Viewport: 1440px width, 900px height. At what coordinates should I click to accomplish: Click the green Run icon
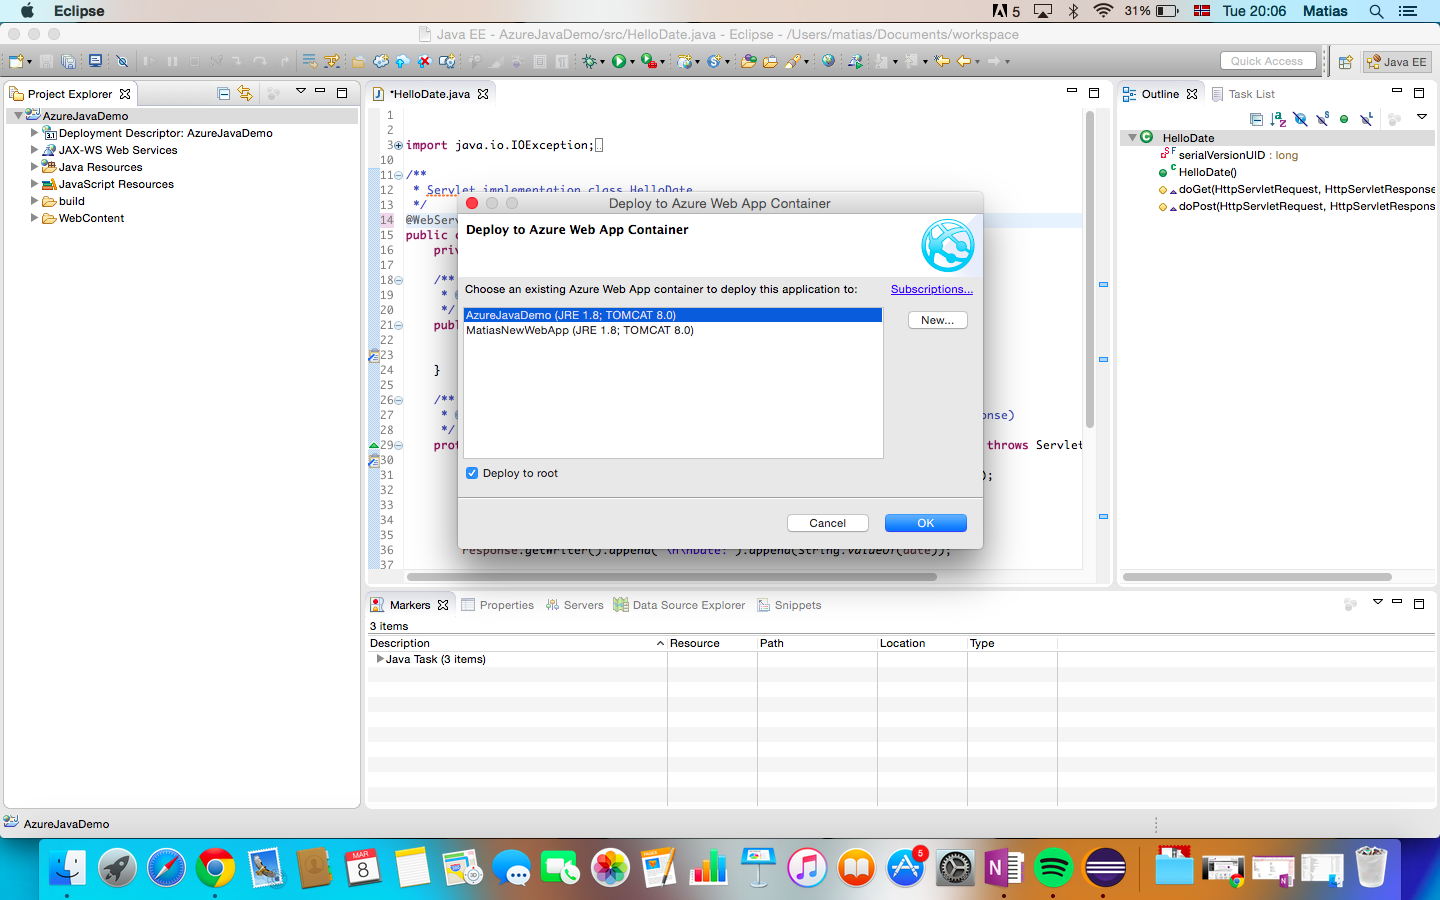tap(619, 61)
